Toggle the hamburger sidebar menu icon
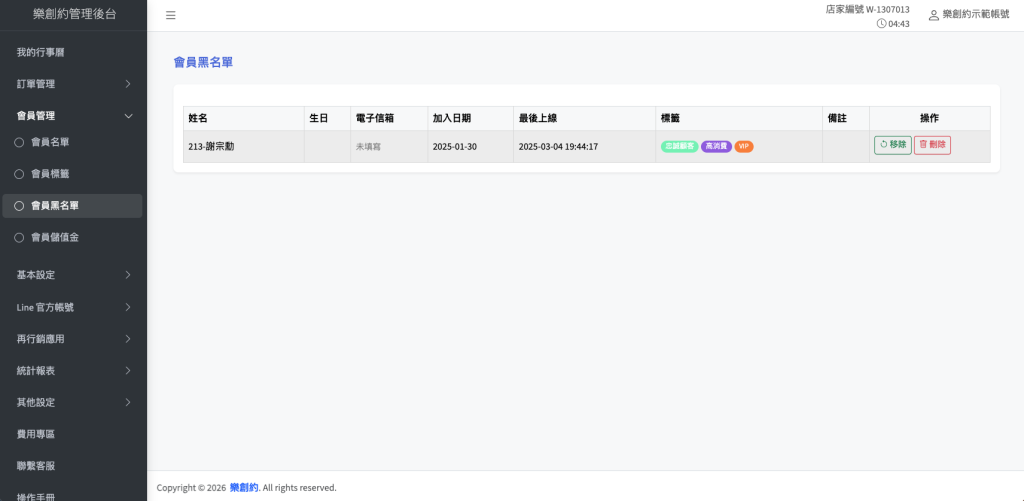The width and height of the screenshot is (1024, 501). 171,15
